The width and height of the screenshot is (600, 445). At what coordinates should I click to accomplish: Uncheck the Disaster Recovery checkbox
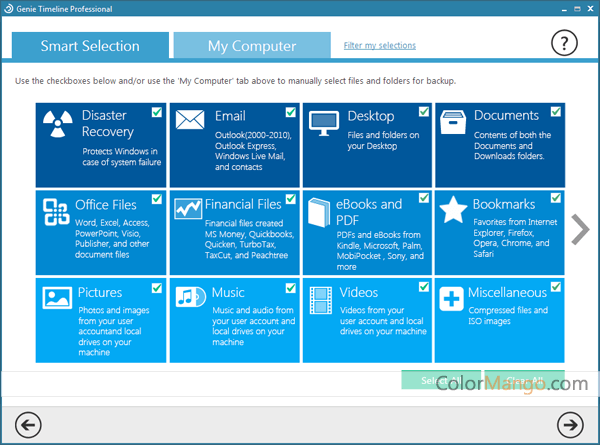point(157,112)
